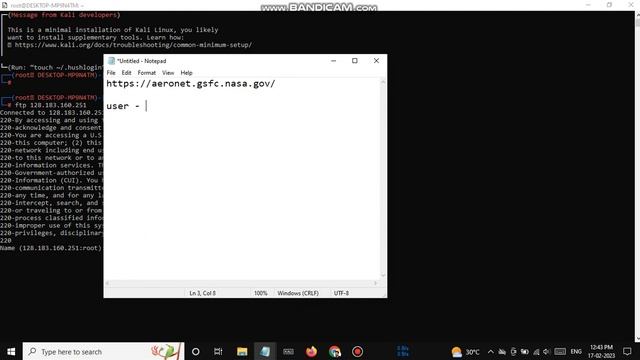
Task: Click Notepad scroll-down arrow
Action: coord(383,276)
